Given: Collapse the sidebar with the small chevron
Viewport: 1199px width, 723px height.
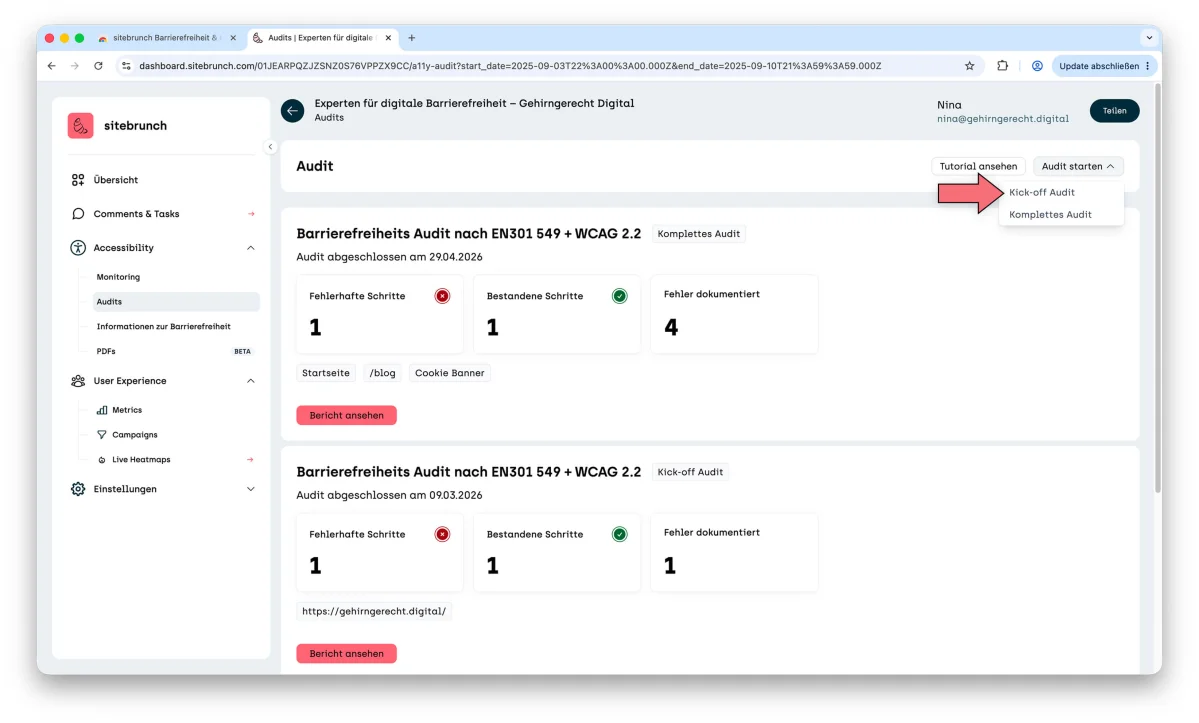Looking at the screenshot, I should (x=270, y=147).
